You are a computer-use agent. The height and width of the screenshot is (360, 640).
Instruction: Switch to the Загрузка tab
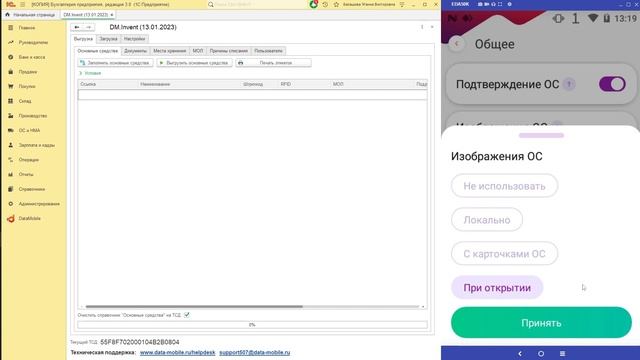click(x=108, y=39)
